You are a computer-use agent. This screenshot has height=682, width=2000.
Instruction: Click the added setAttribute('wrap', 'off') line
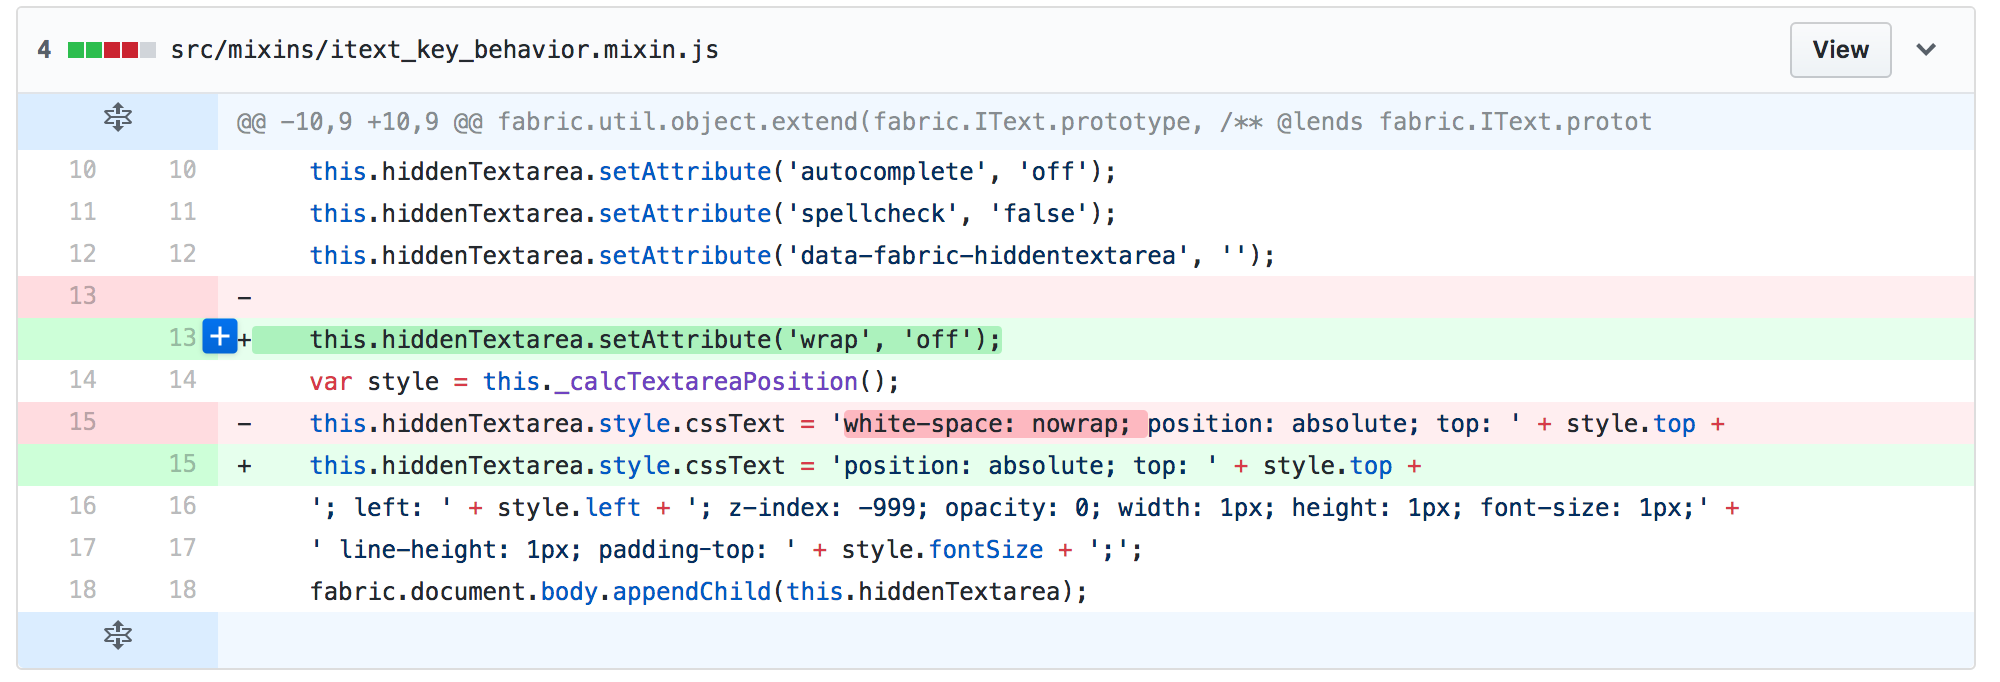pos(655,340)
